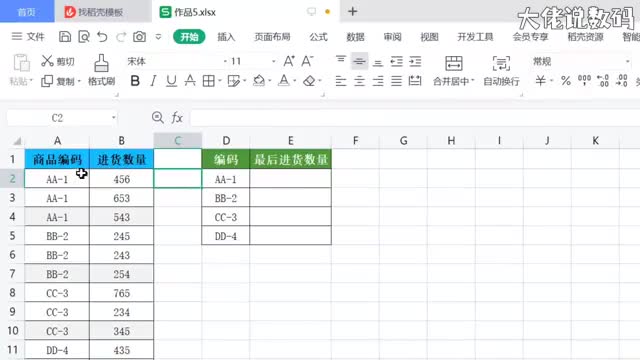Switch to the Review tab
640x360 pixels.
(392, 37)
